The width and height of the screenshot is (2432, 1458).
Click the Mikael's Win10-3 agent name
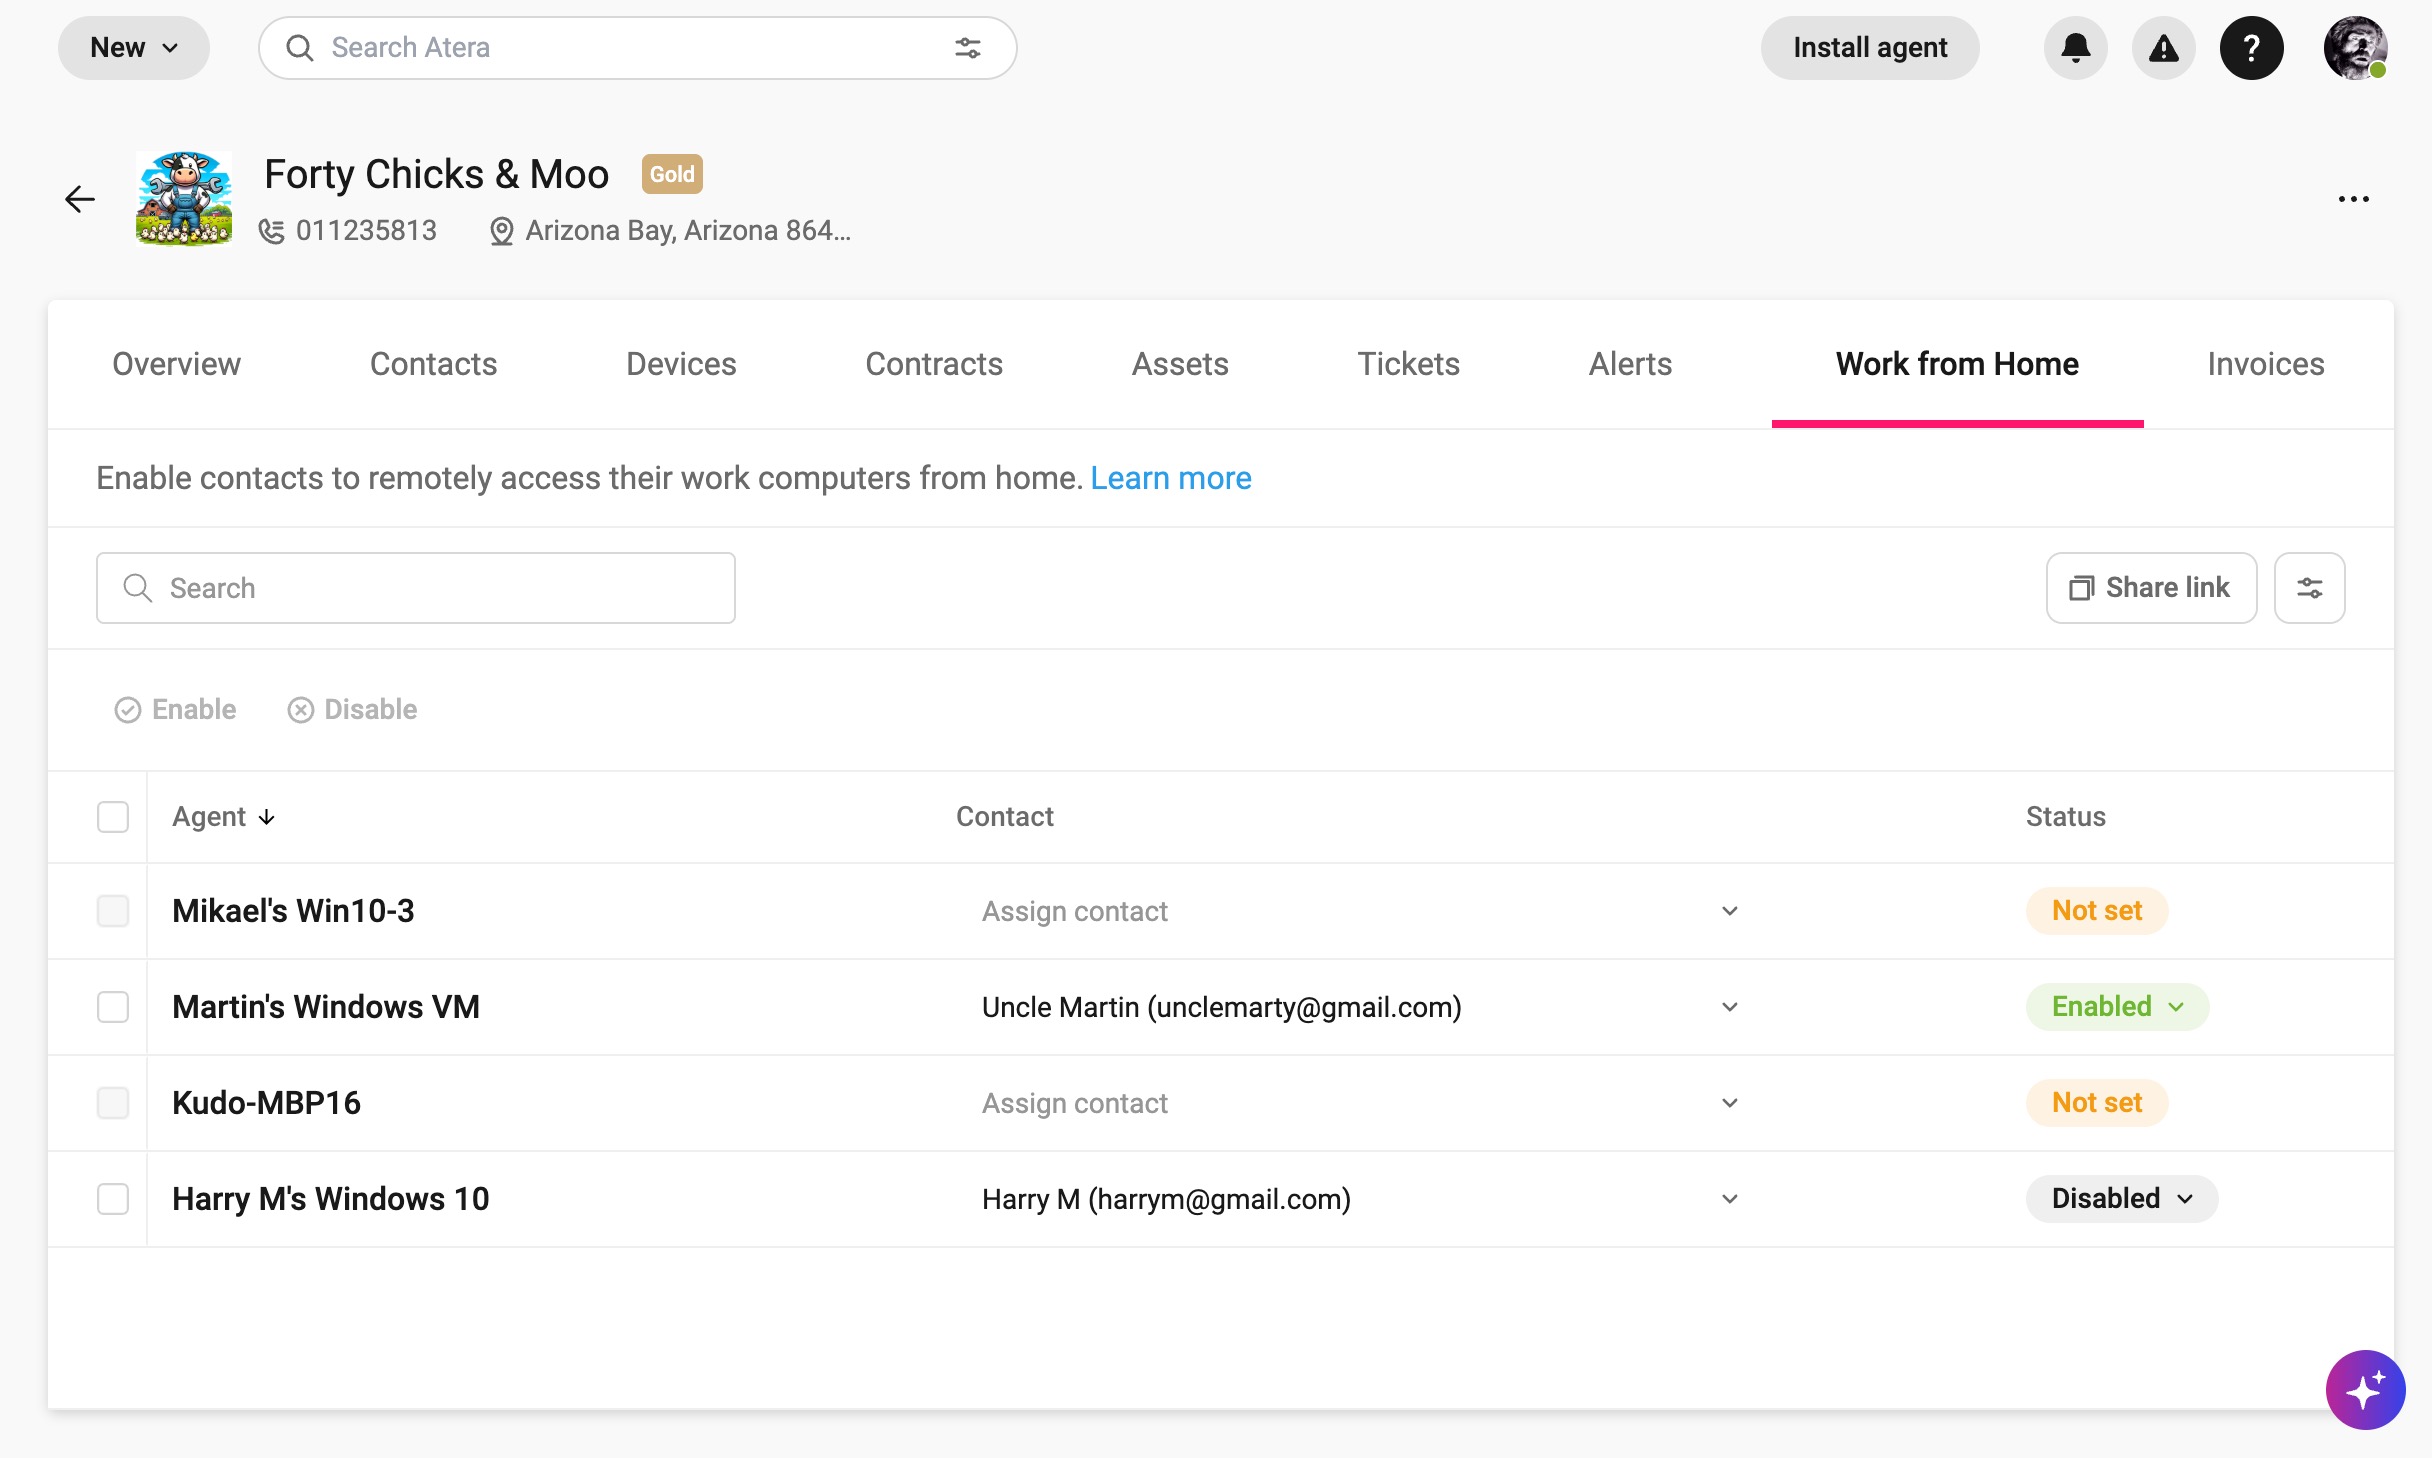click(293, 911)
